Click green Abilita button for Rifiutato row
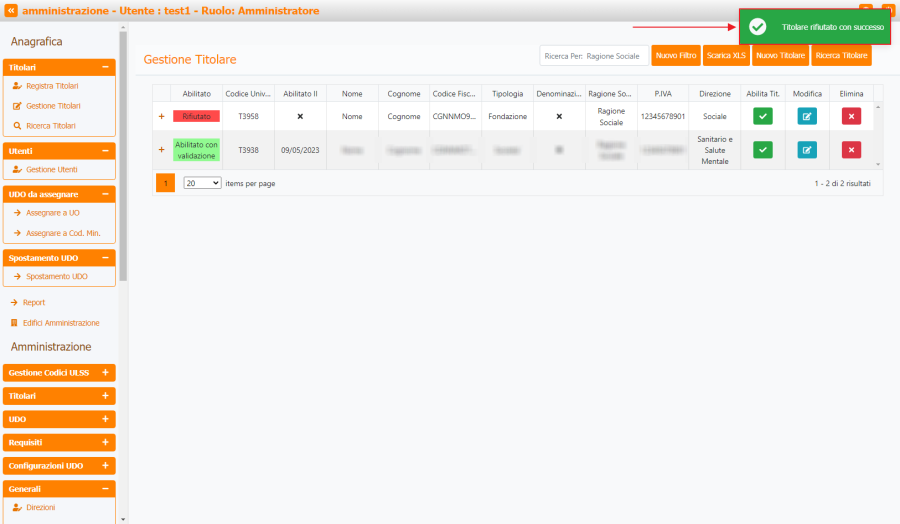This screenshot has width=900, height=524. click(763, 116)
